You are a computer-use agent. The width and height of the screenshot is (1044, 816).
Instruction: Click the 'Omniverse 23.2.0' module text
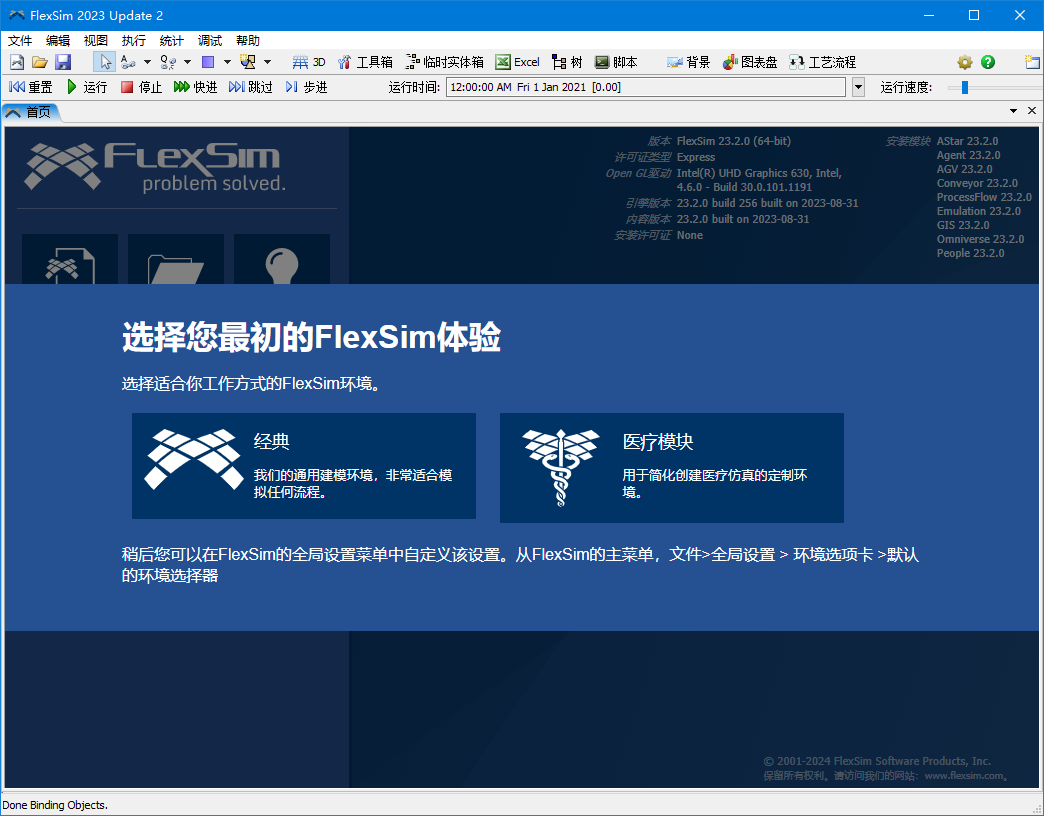[x=980, y=239]
